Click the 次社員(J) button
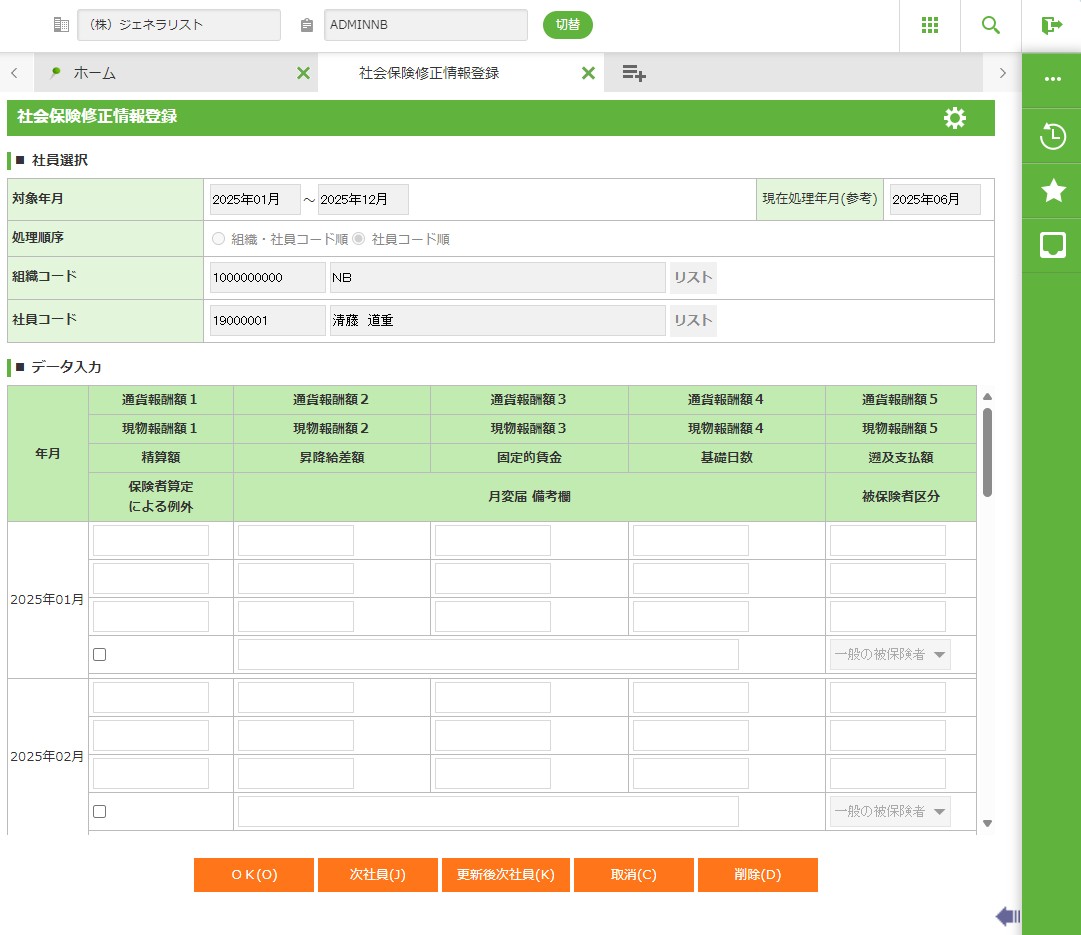The width and height of the screenshot is (1081, 935). click(377, 875)
